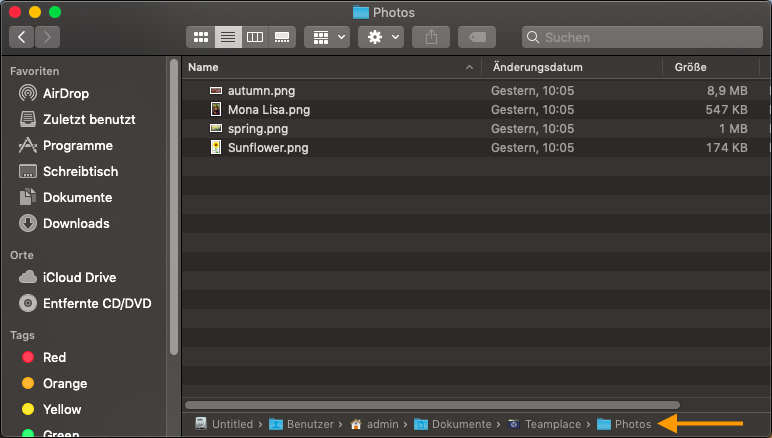Click the magnifier icon in search field
Screen dimensions: 772x438
[533, 37]
